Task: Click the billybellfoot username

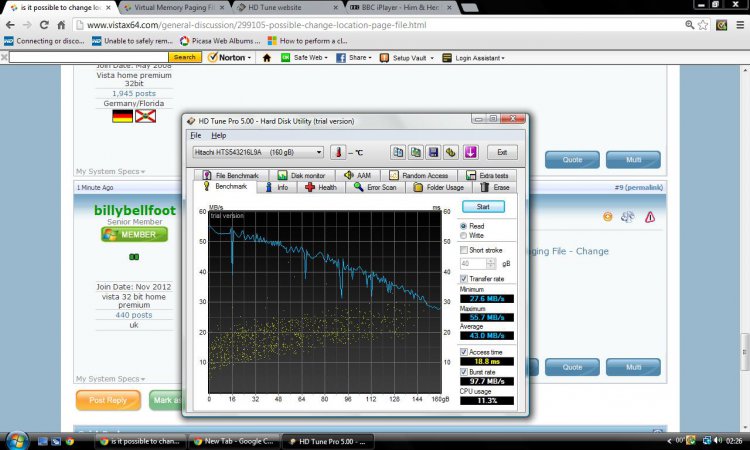Action: pyautogui.click(x=135, y=210)
